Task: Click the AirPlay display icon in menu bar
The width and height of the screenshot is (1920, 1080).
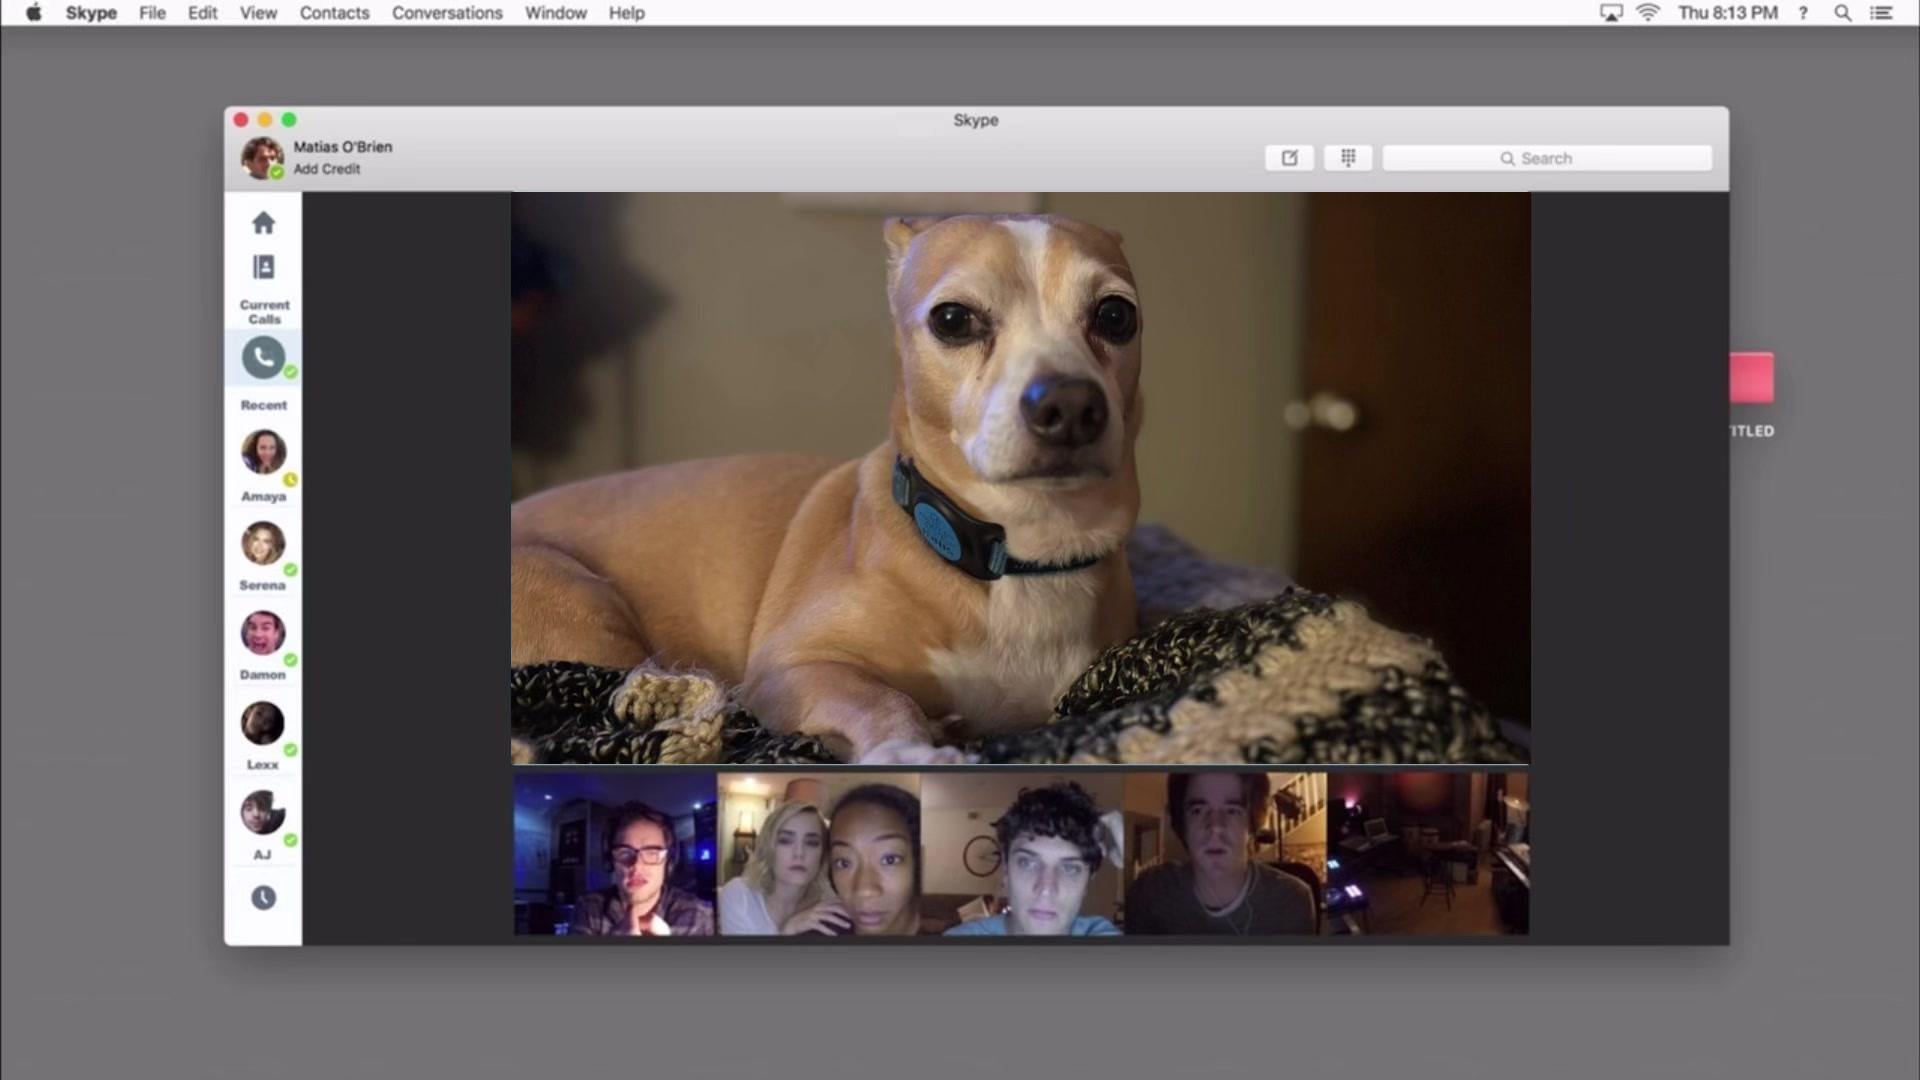Action: coord(1611,13)
